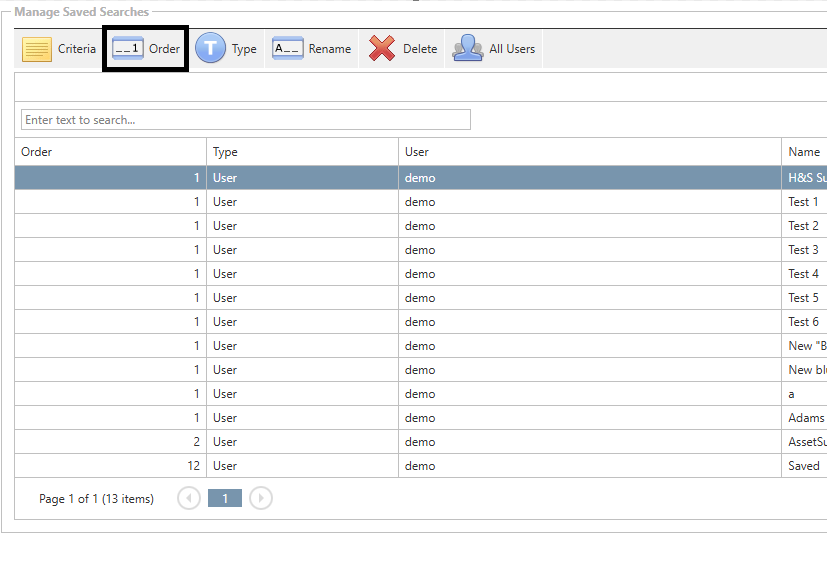
Task: Click the Rename toolbar icon
Action: 288,49
